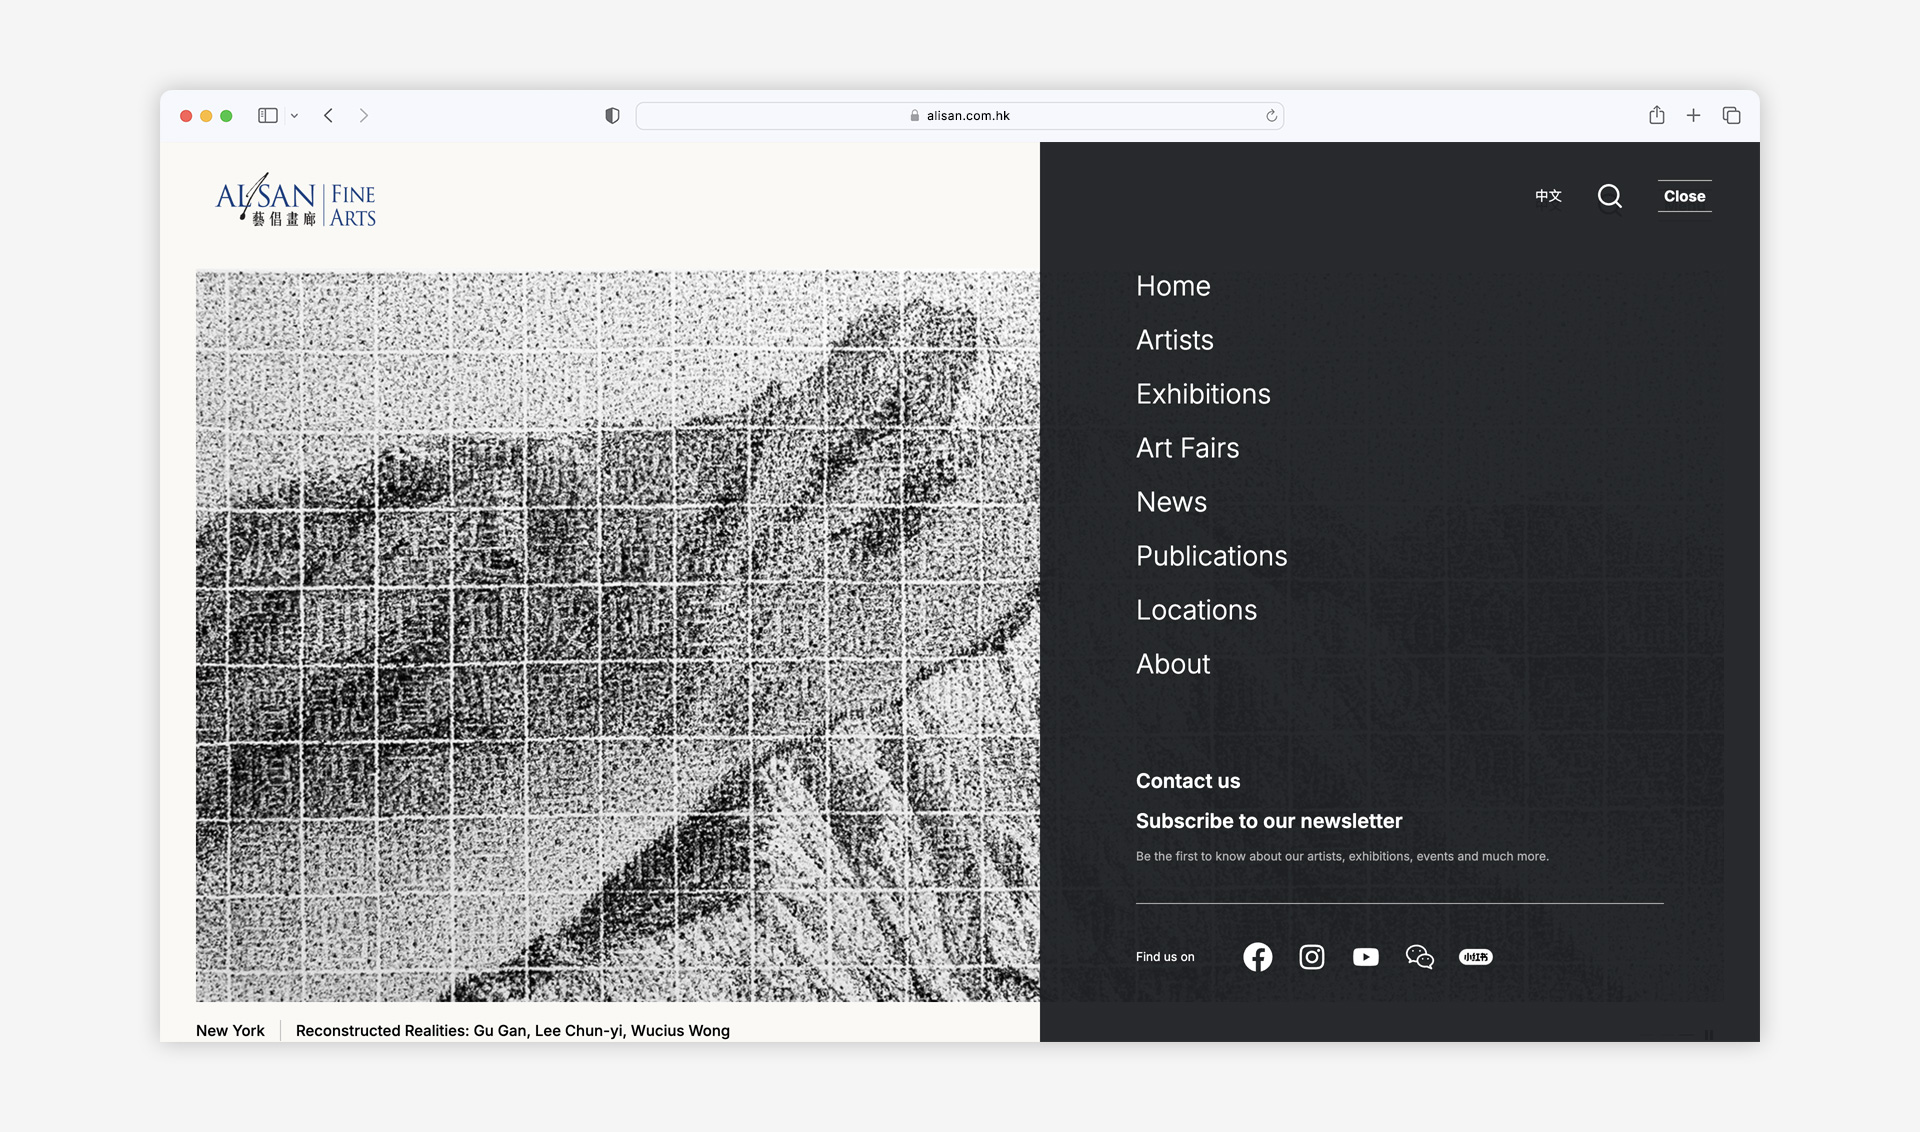Image resolution: width=1920 pixels, height=1132 pixels.
Task: Click the Alisan Fine Arts logo
Action: 296,201
